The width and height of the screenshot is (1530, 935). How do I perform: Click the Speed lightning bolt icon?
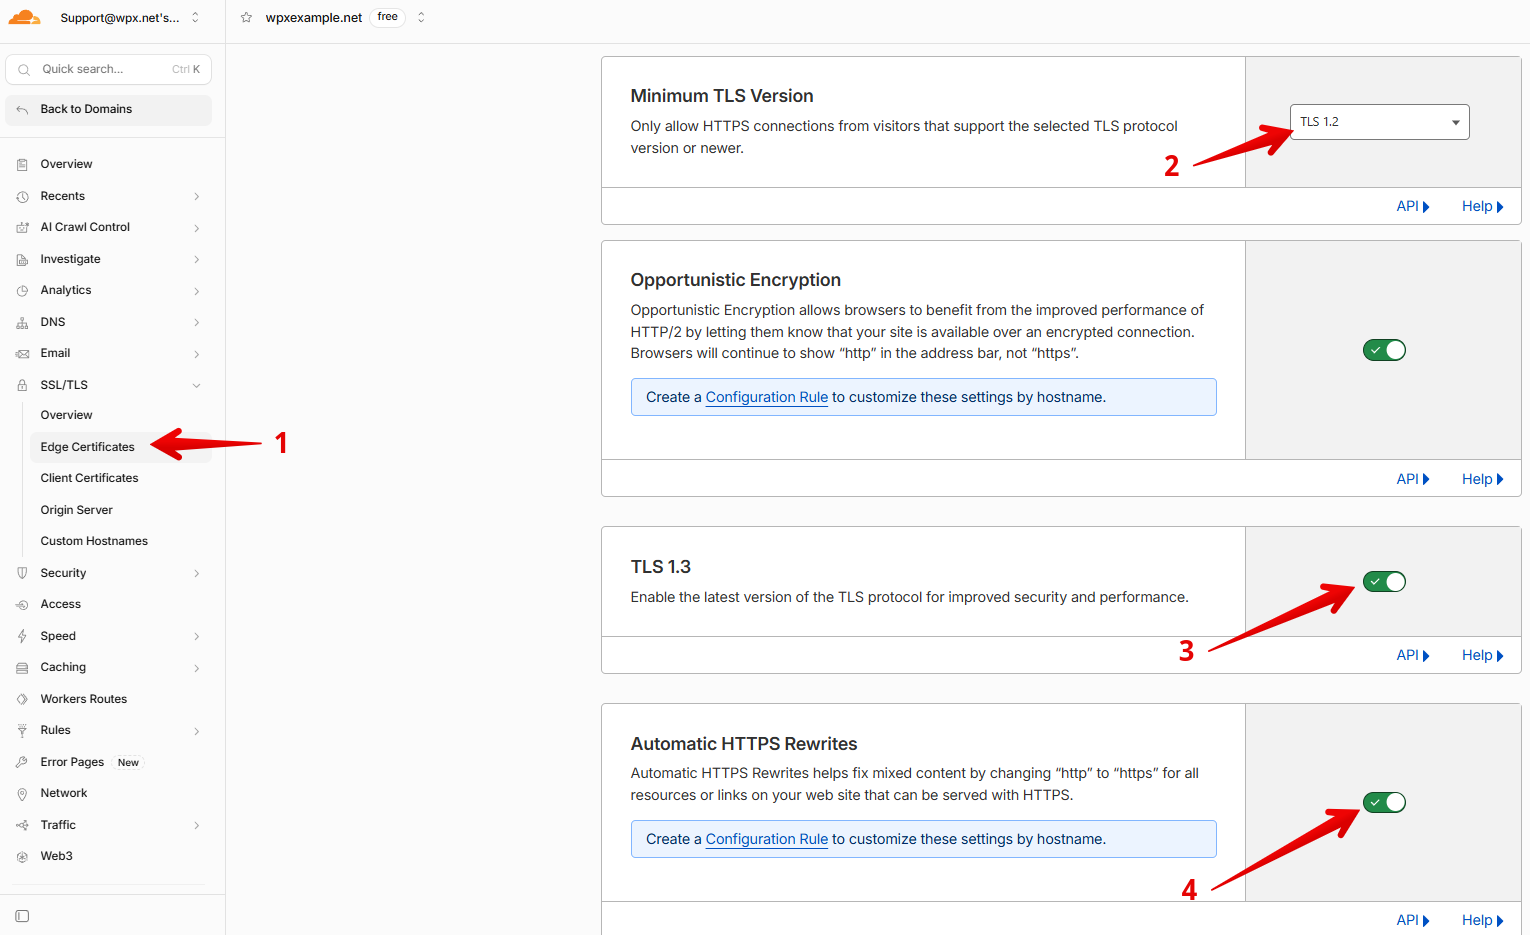tap(22, 636)
